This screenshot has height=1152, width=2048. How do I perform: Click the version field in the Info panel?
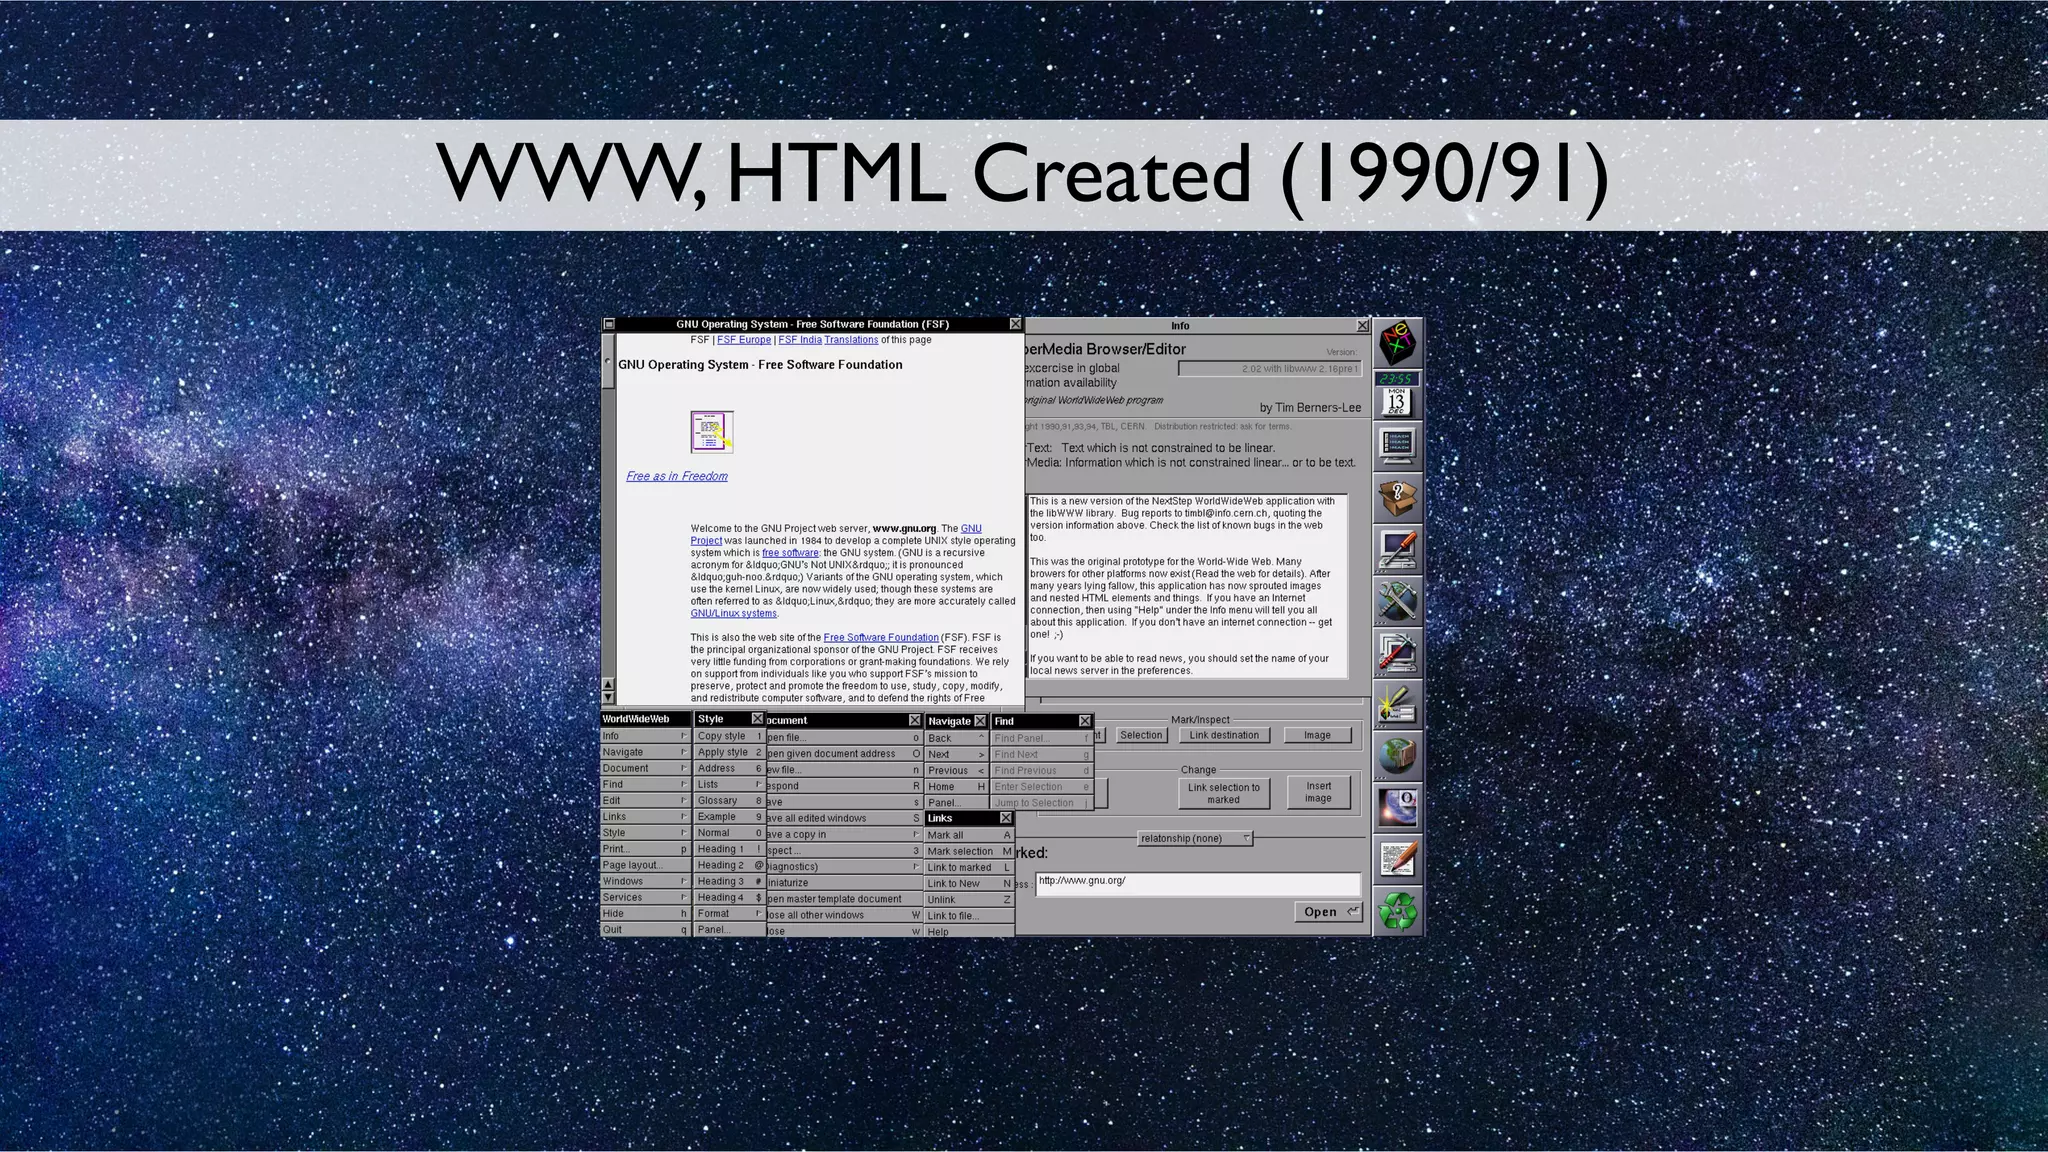coord(1270,369)
